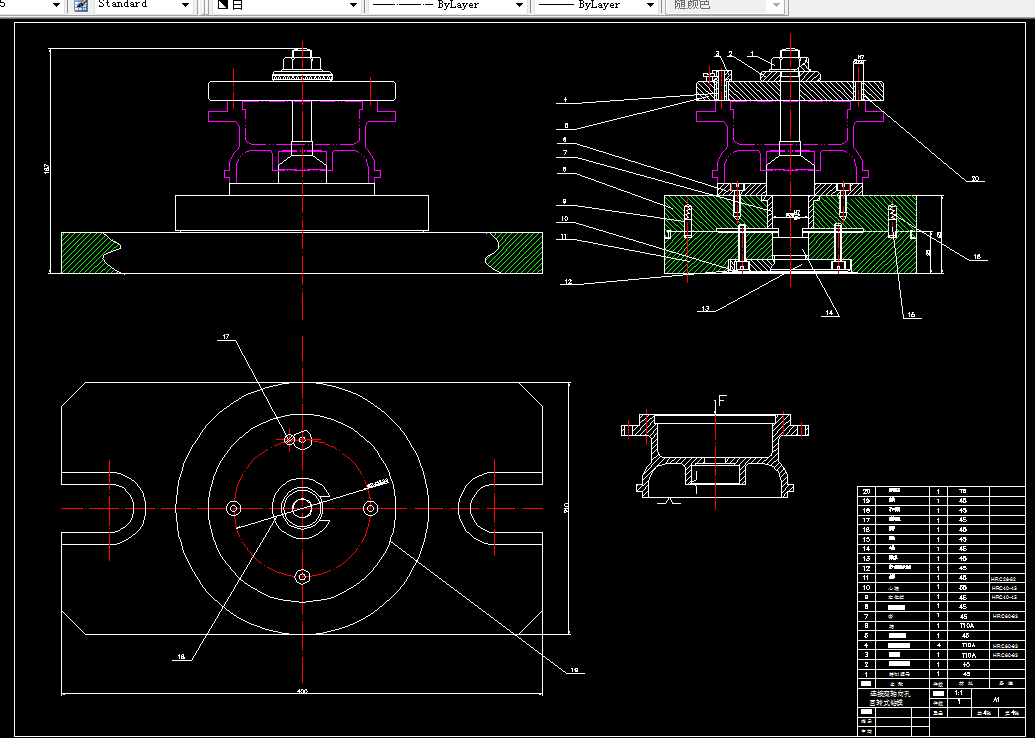Click the black-white color swatch in color control
Screen dimensions: 1035x738
pyautogui.click(x=222, y=5)
